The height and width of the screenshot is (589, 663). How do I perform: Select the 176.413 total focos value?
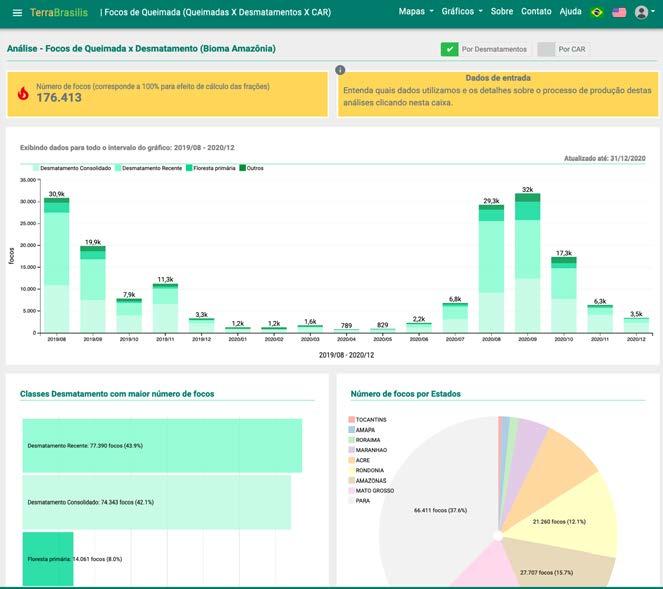tap(59, 98)
